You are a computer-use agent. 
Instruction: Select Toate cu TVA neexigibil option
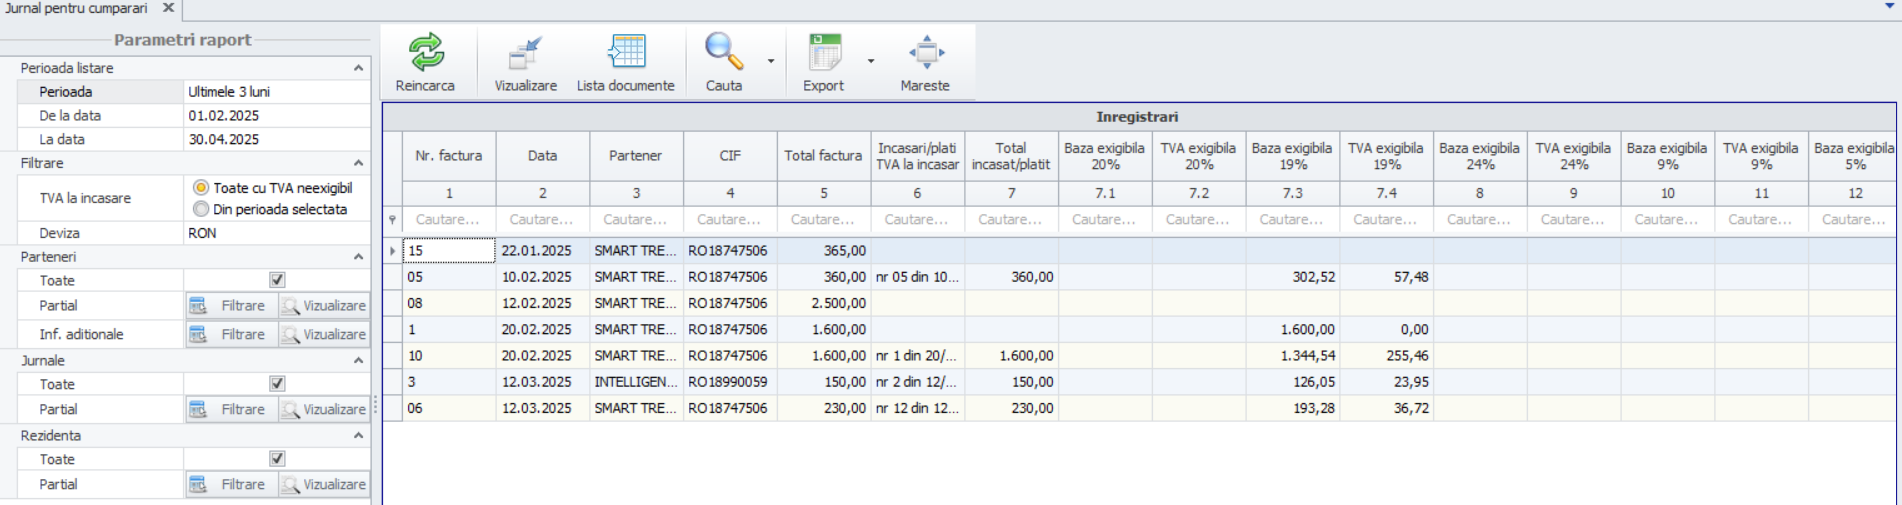click(201, 188)
